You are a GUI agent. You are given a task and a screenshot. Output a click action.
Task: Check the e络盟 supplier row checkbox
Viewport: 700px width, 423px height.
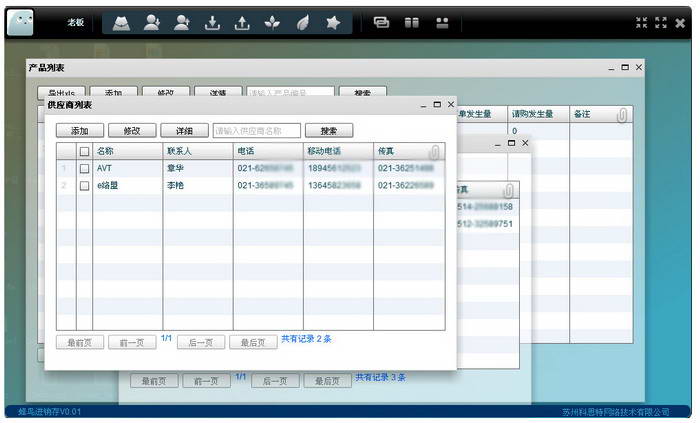[x=84, y=186]
